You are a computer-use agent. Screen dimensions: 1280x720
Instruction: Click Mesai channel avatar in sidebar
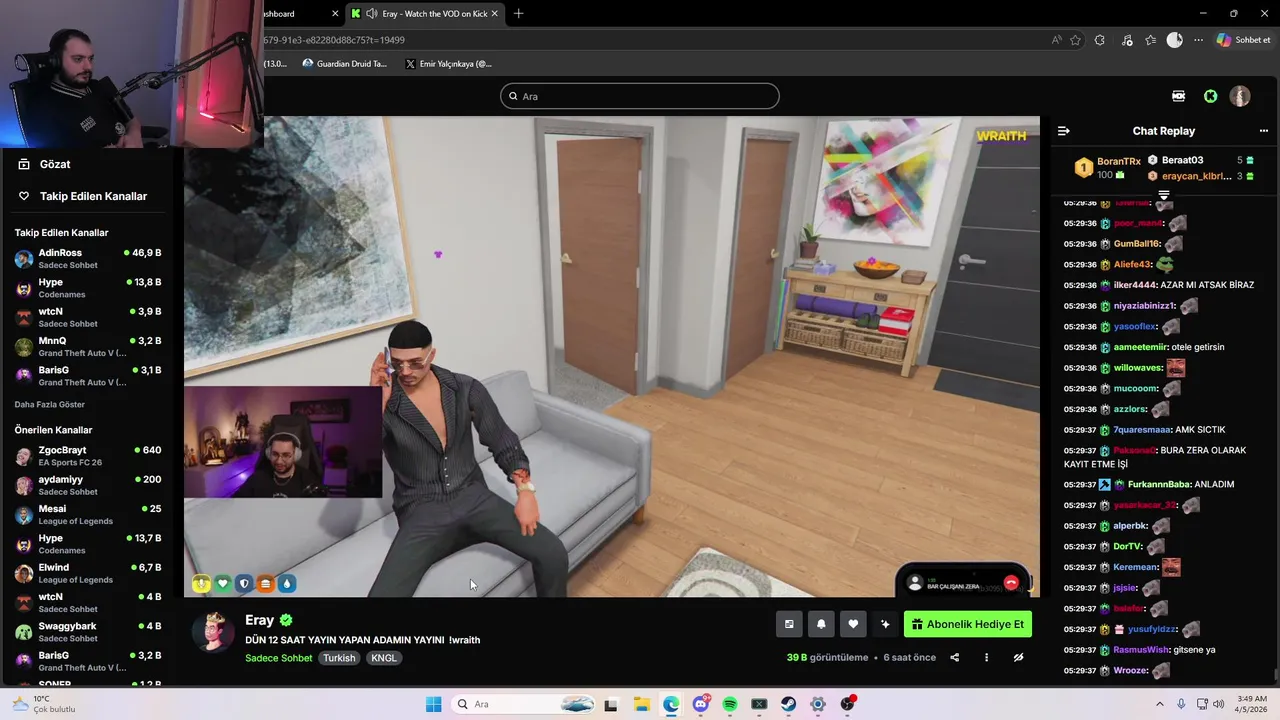pyautogui.click(x=24, y=515)
